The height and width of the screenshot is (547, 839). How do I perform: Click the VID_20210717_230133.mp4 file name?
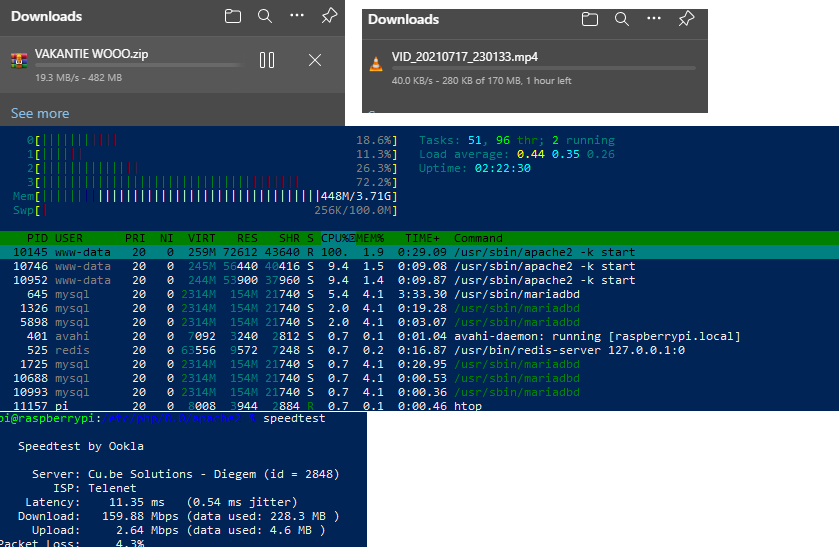coord(464,57)
